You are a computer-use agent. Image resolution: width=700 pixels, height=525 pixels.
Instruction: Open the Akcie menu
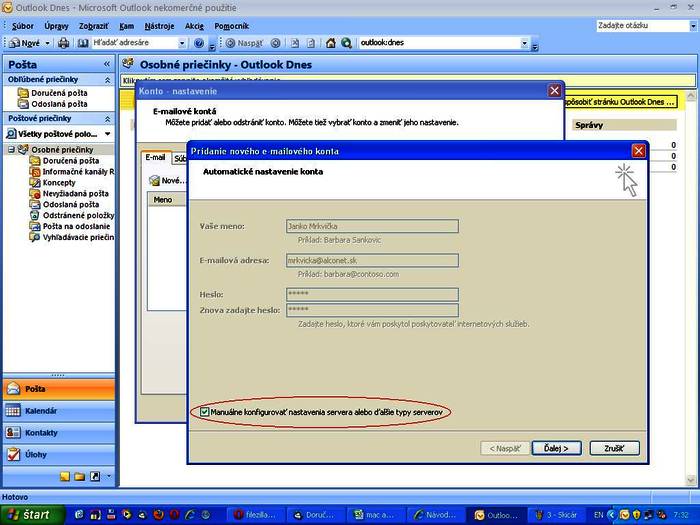coord(194,26)
